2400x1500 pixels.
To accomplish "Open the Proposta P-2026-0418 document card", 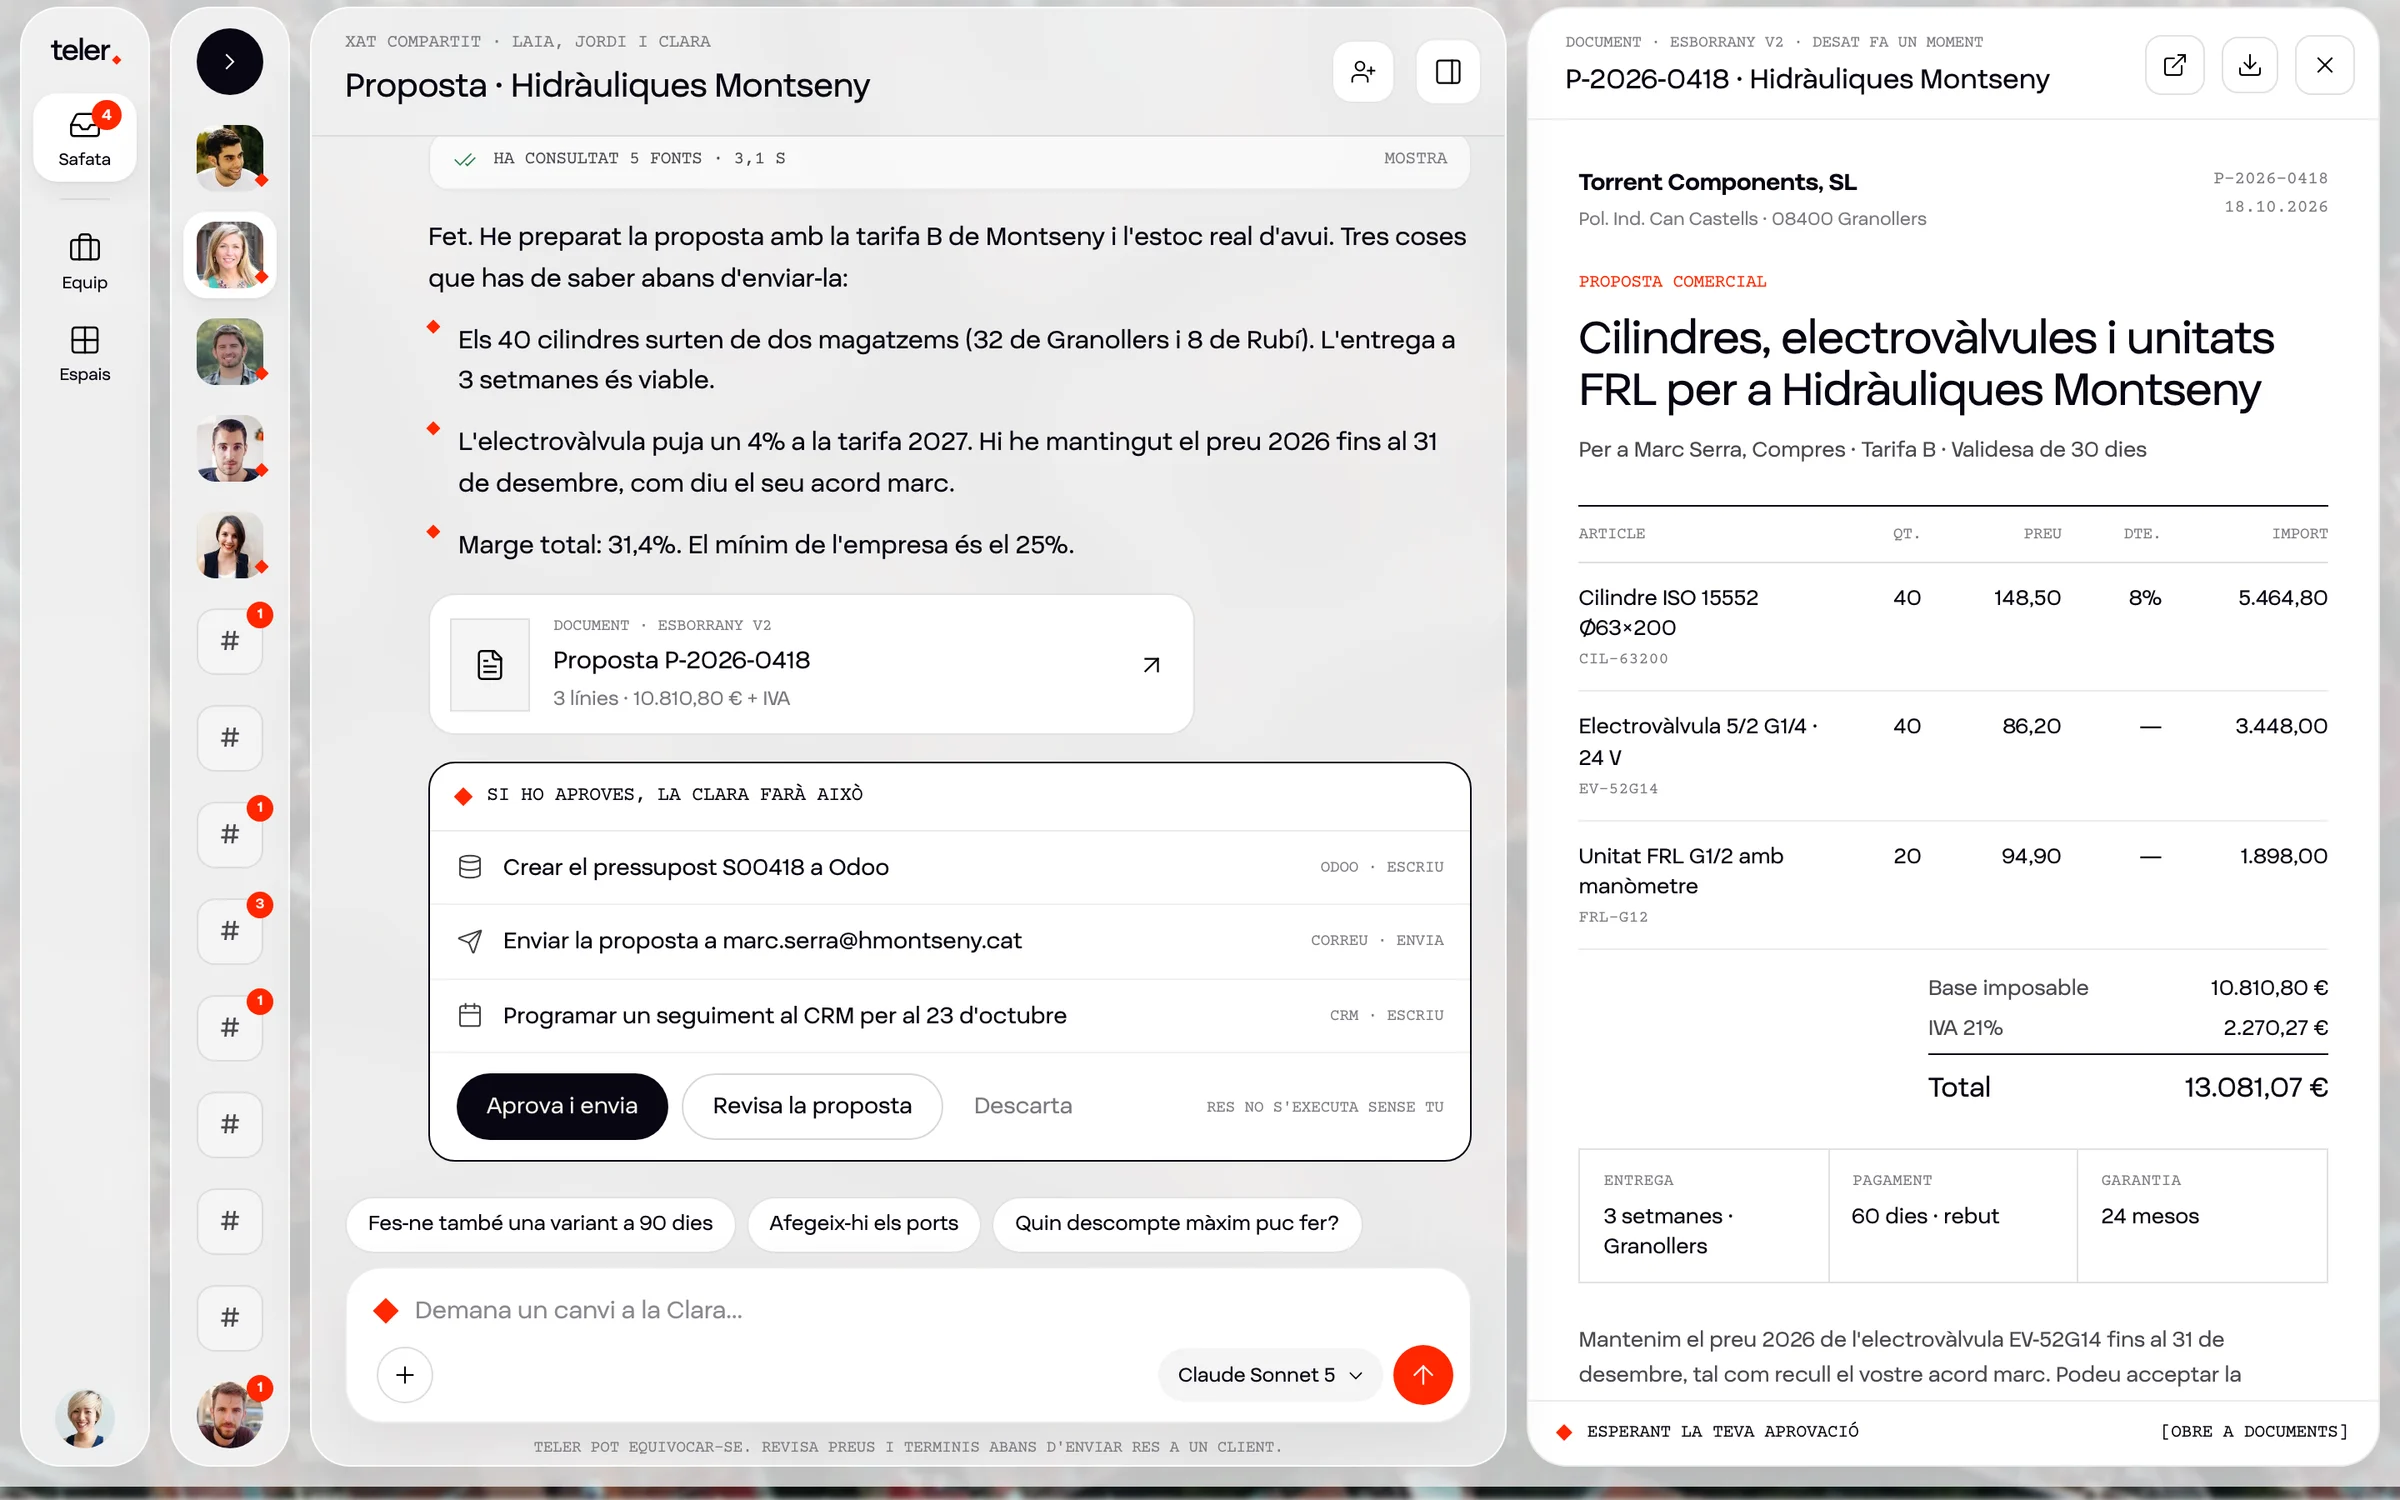I will tap(811, 665).
